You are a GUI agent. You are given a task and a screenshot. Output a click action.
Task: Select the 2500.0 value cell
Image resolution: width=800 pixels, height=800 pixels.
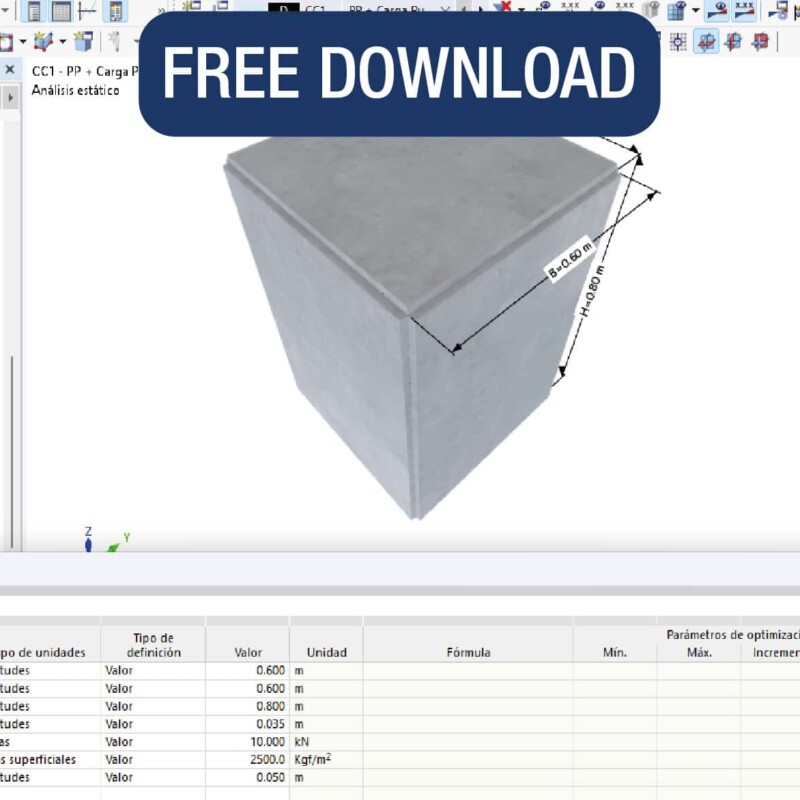247,760
